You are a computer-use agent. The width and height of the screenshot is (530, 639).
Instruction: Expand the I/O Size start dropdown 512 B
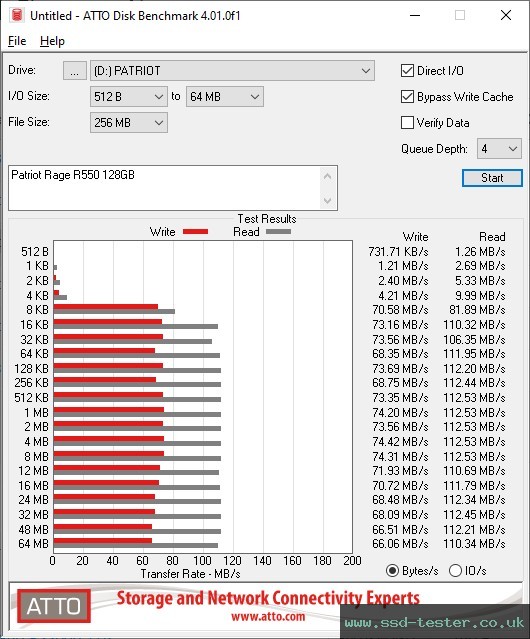tap(129, 97)
